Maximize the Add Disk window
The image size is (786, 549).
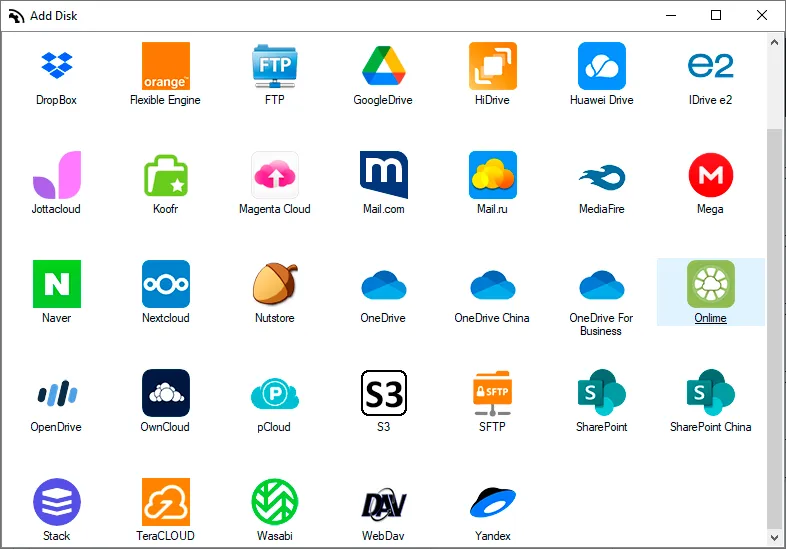coord(716,16)
